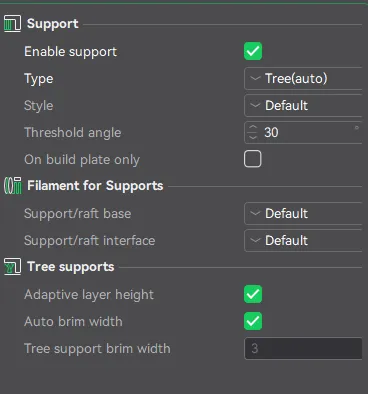Click the Support section icon
The width and height of the screenshot is (368, 394).
12,24
